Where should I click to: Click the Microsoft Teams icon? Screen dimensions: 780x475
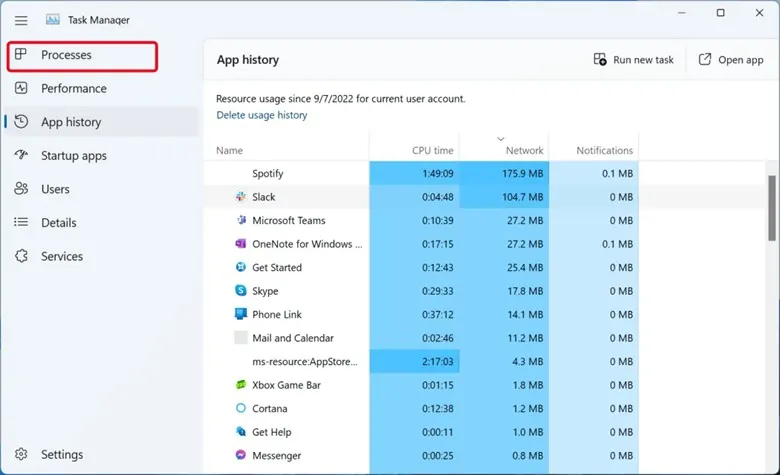coord(241,220)
